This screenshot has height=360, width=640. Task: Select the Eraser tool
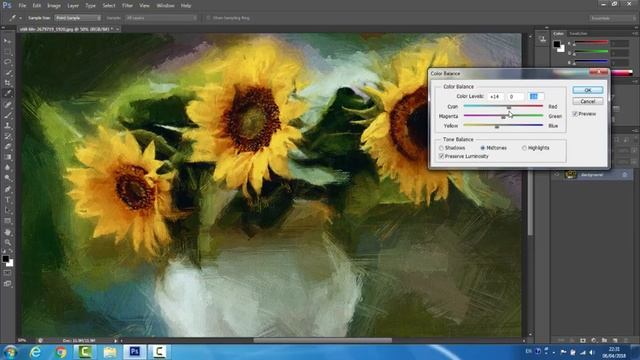coord(8,147)
